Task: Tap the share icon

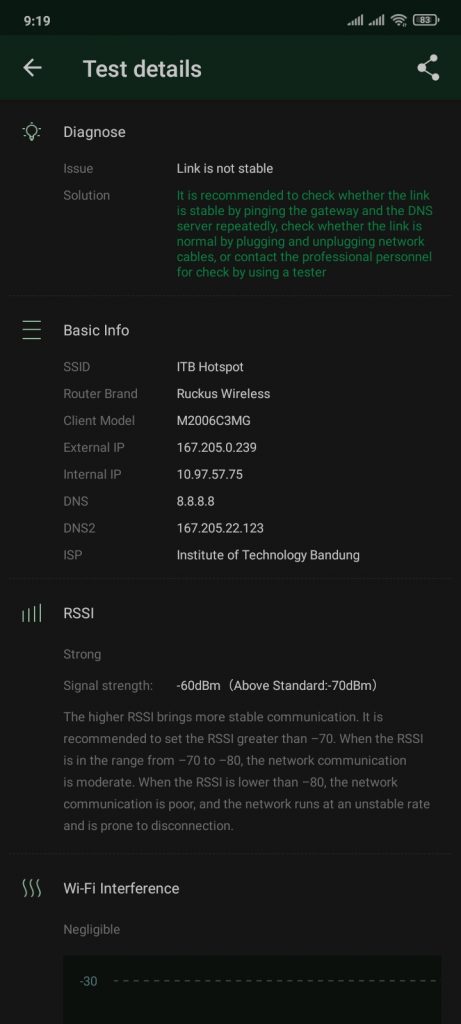Action: (x=428, y=68)
